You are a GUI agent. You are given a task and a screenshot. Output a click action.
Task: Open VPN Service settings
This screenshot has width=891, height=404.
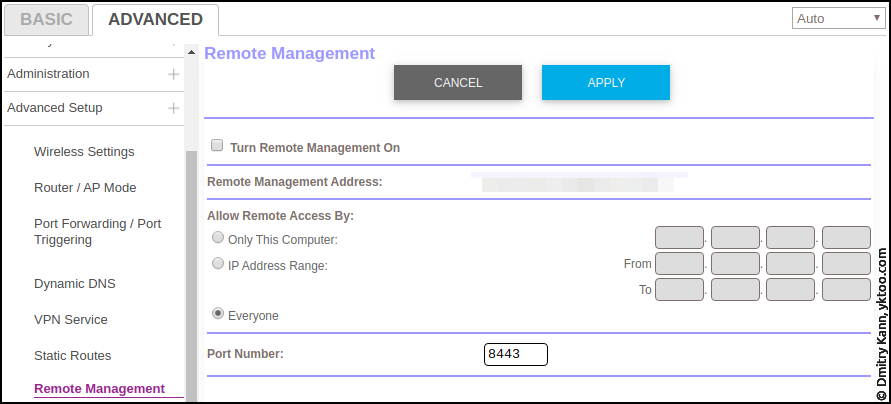[70, 319]
